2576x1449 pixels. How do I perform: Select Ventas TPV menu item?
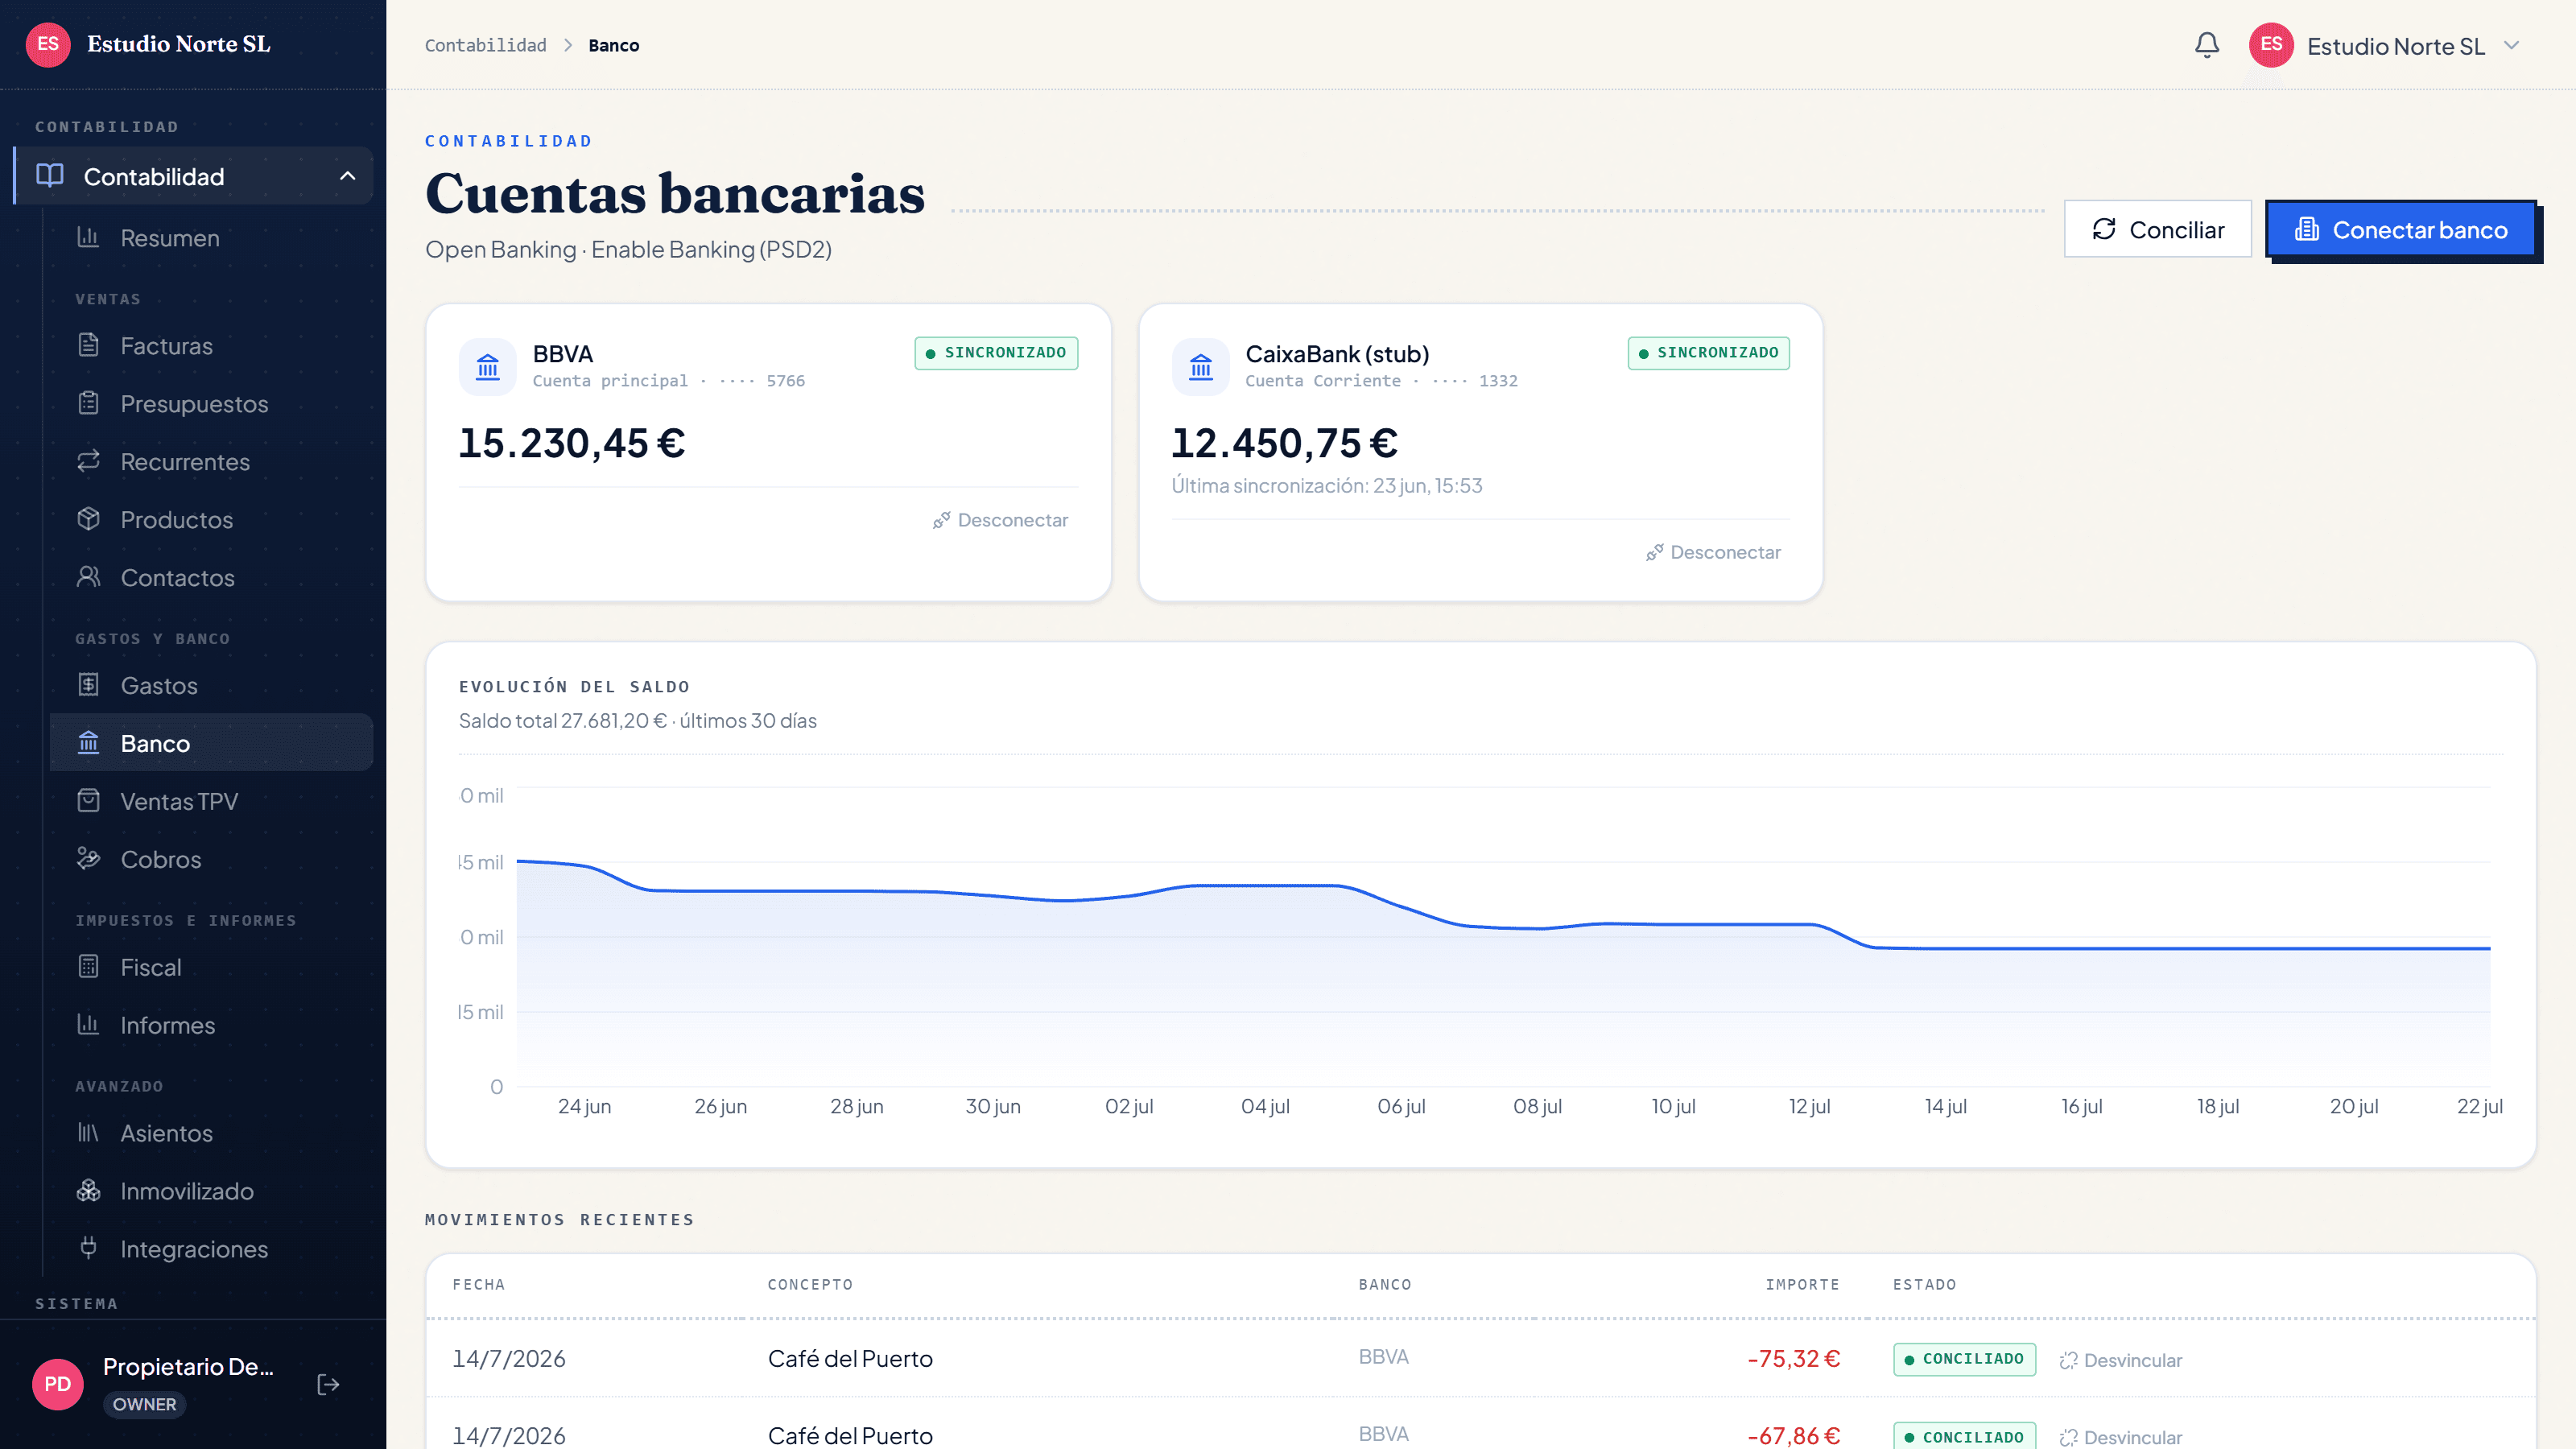(x=210, y=802)
